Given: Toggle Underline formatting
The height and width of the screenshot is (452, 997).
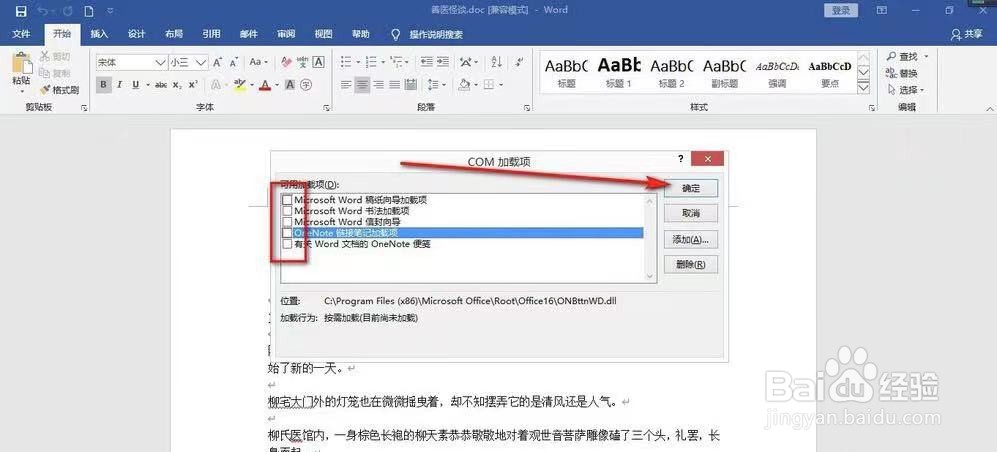Looking at the screenshot, I should [135, 84].
